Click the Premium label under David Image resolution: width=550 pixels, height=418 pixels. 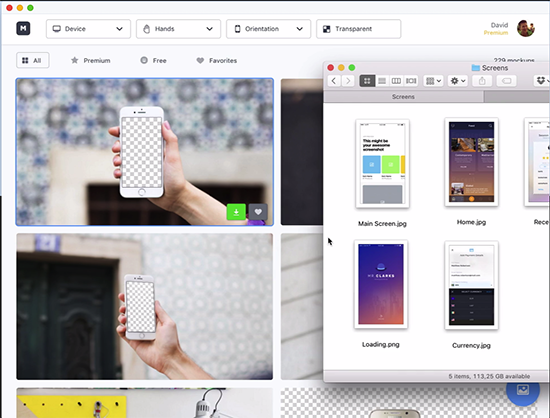(496, 33)
